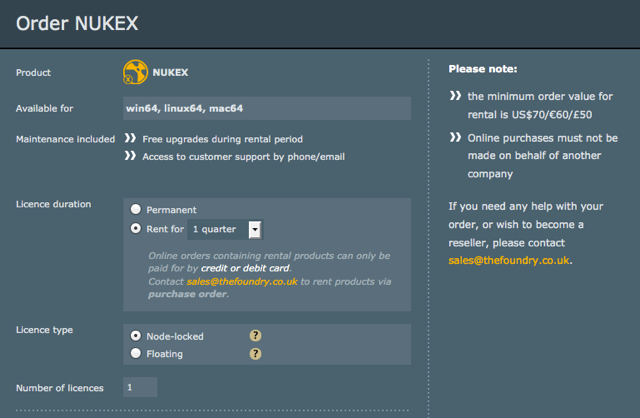
Task: Click the 'Product' label
Action: [x=33, y=73]
